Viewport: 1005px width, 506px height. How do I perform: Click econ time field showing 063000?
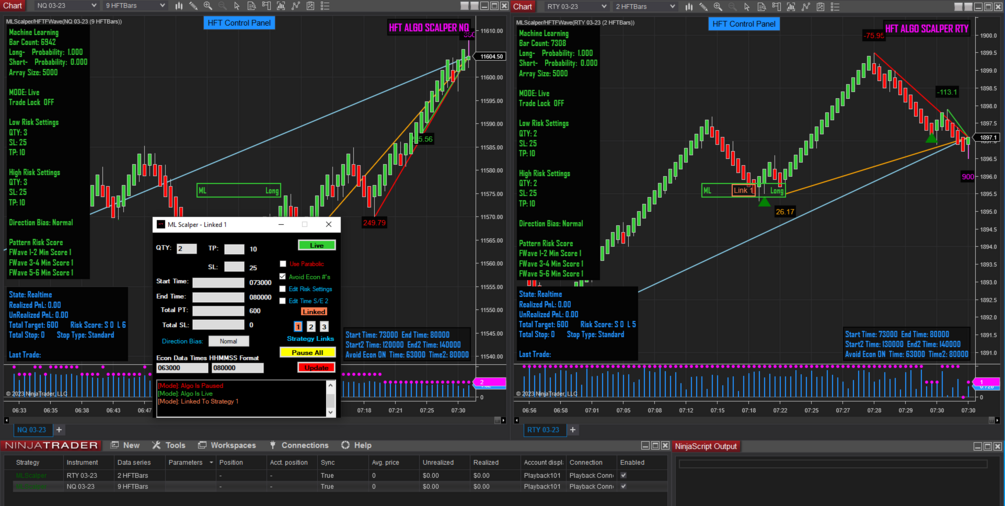[182, 368]
